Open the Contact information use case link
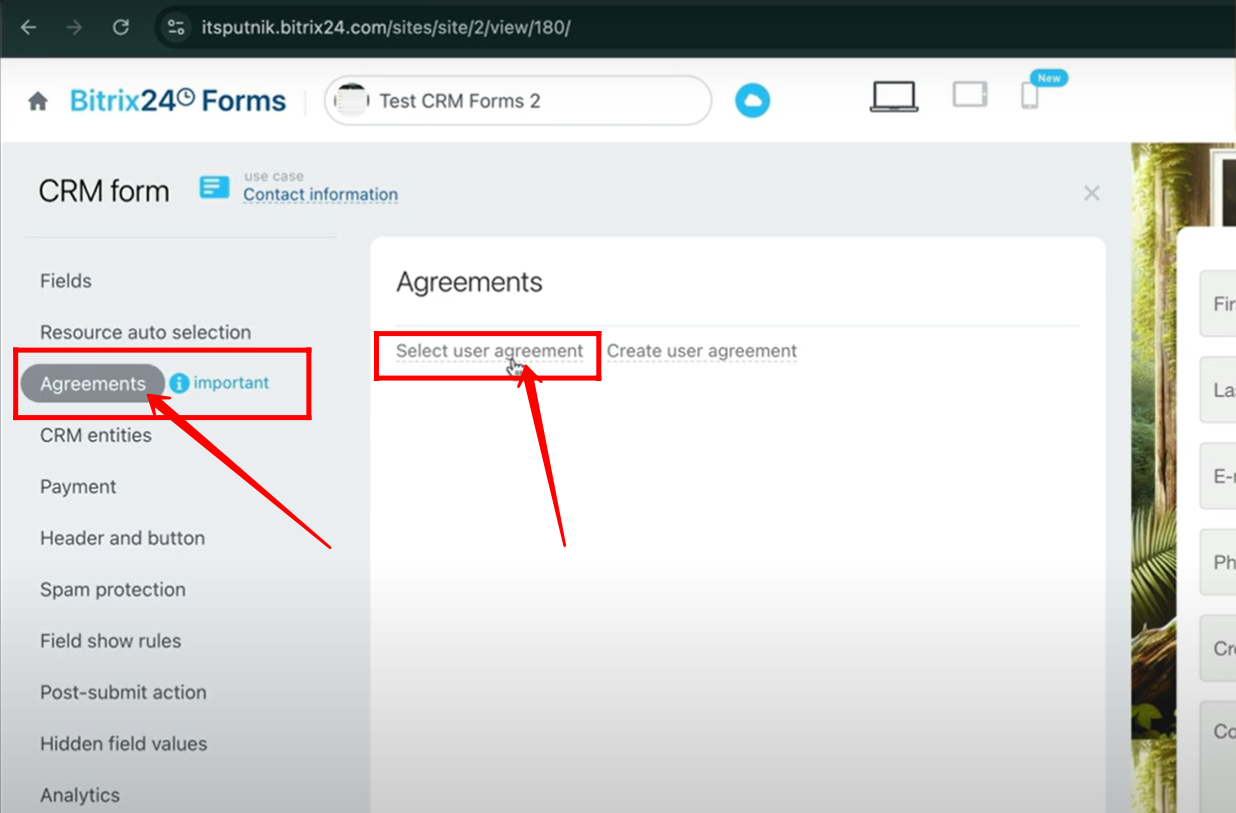 pyautogui.click(x=320, y=194)
